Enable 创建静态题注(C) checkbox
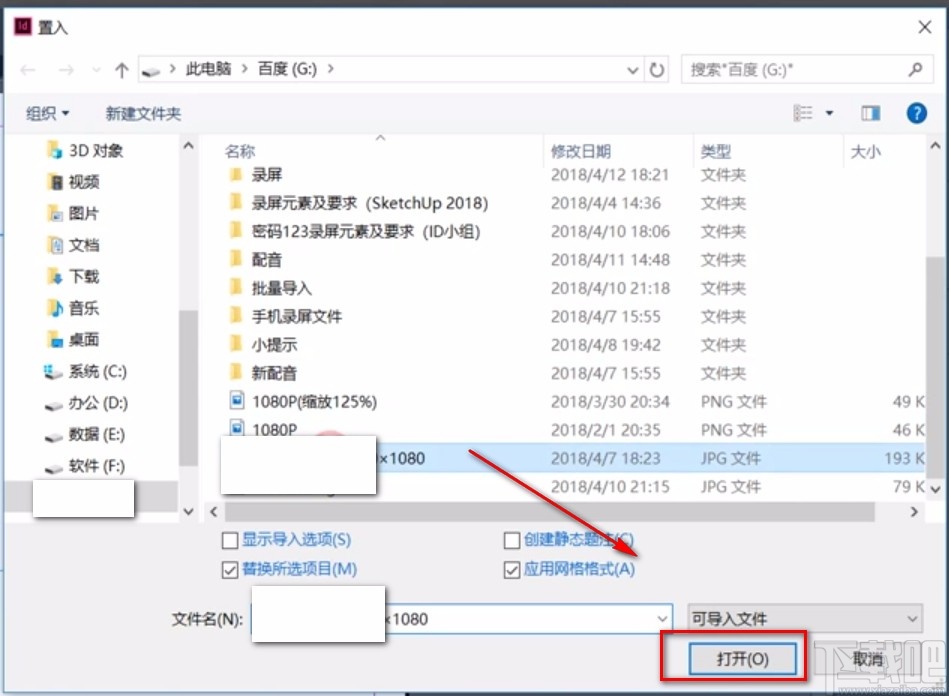 click(x=512, y=540)
